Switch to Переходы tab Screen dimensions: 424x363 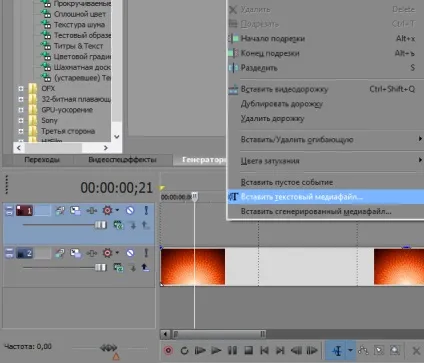point(42,160)
